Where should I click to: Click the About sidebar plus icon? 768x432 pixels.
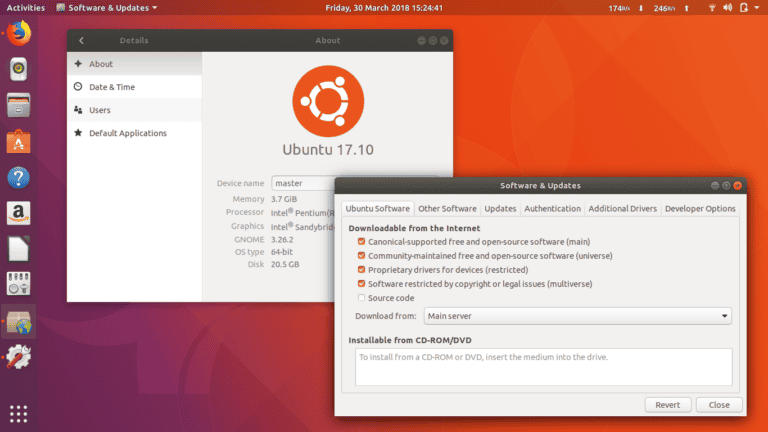click(x=78, y=64)
